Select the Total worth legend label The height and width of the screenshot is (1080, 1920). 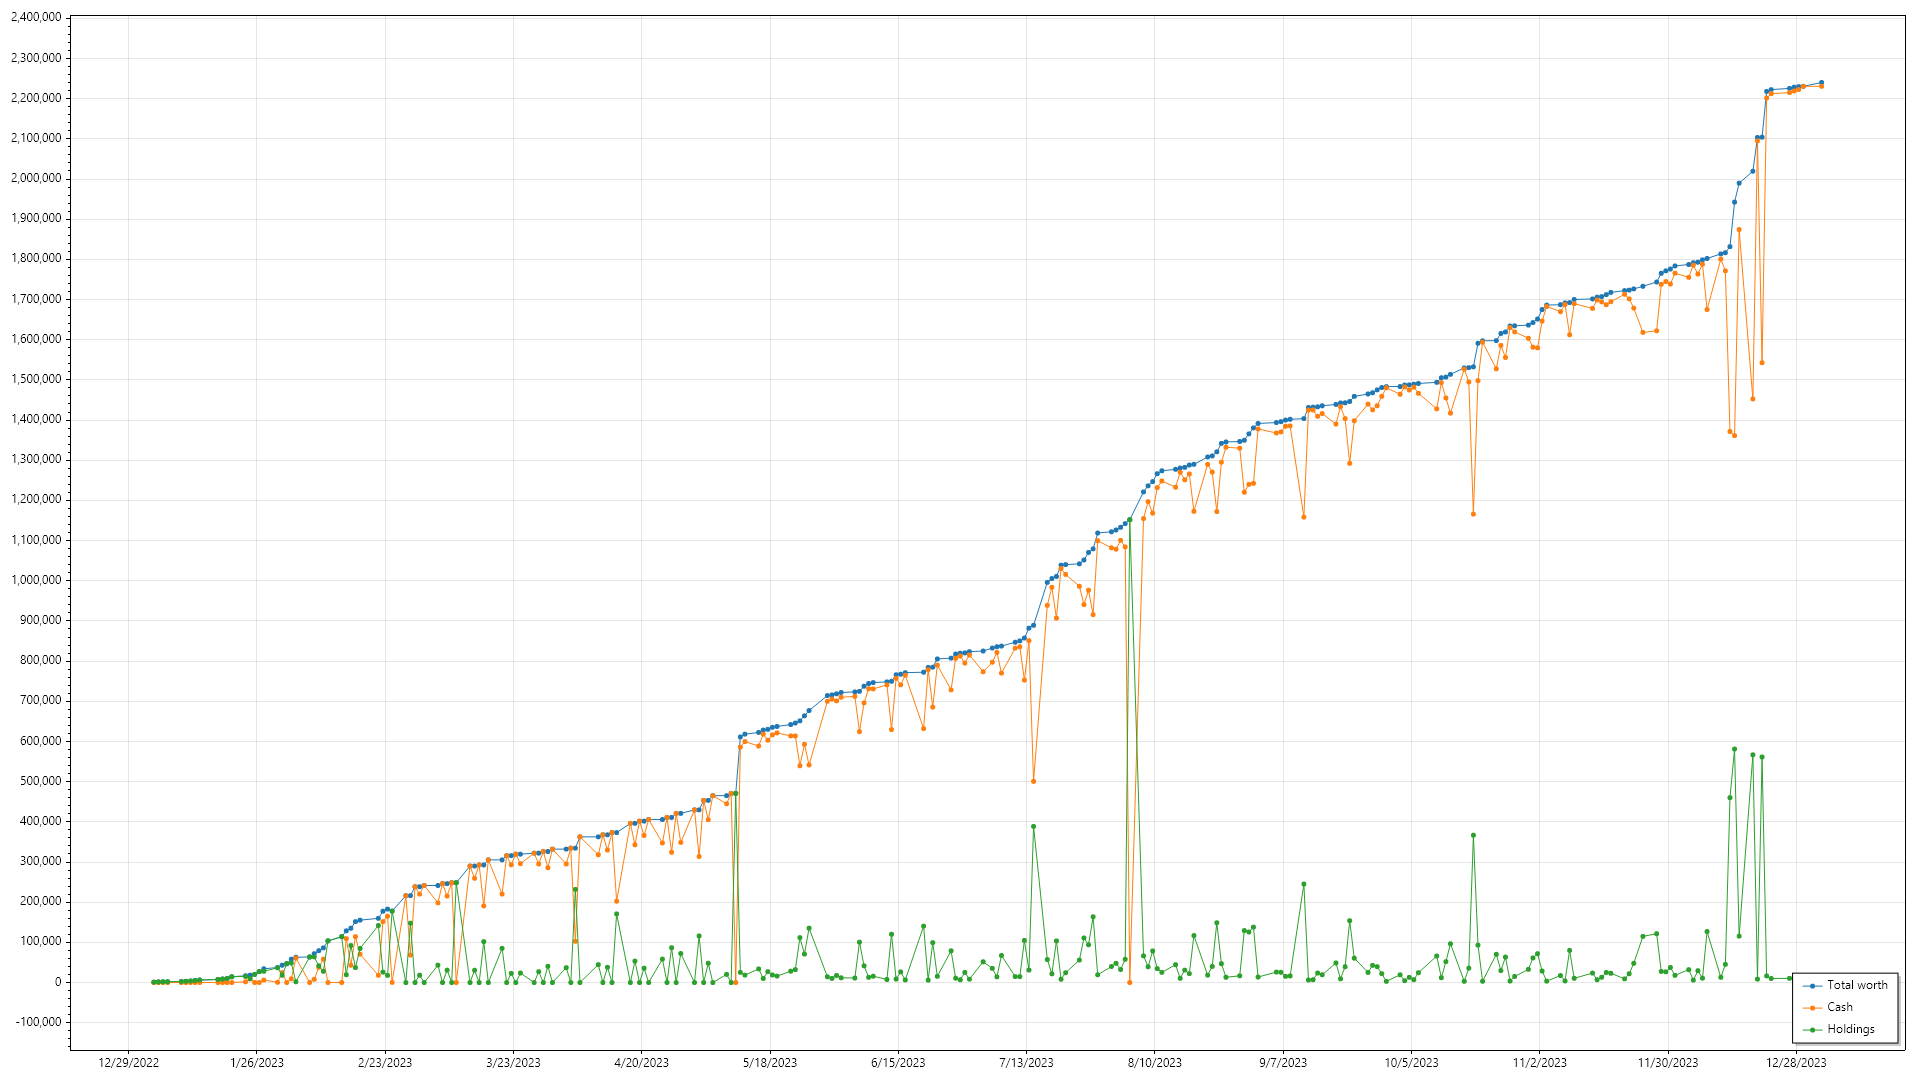pyautogui.click(x=1857, y=986)
